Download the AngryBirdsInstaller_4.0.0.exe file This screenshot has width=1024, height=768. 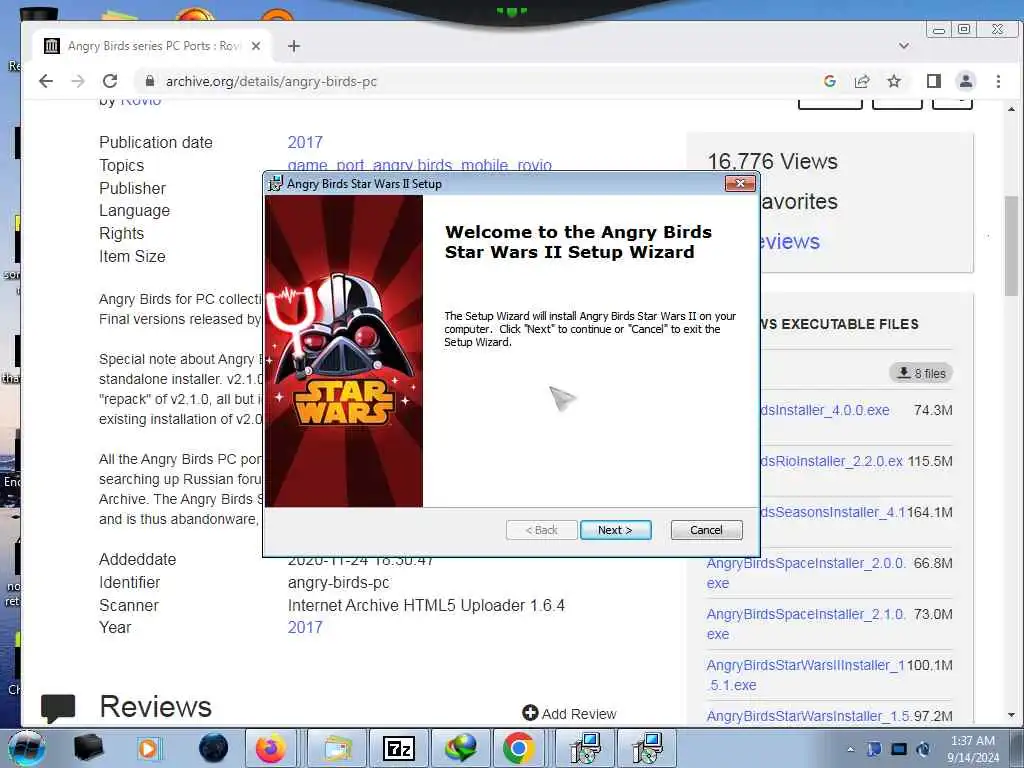click(x=824, y=410)
